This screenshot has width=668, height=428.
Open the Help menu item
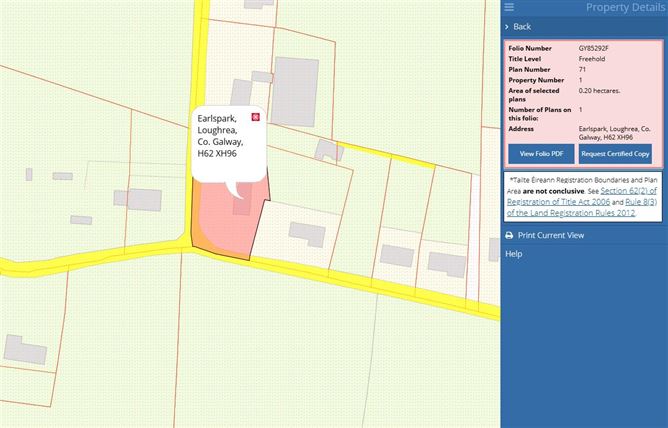513,254
